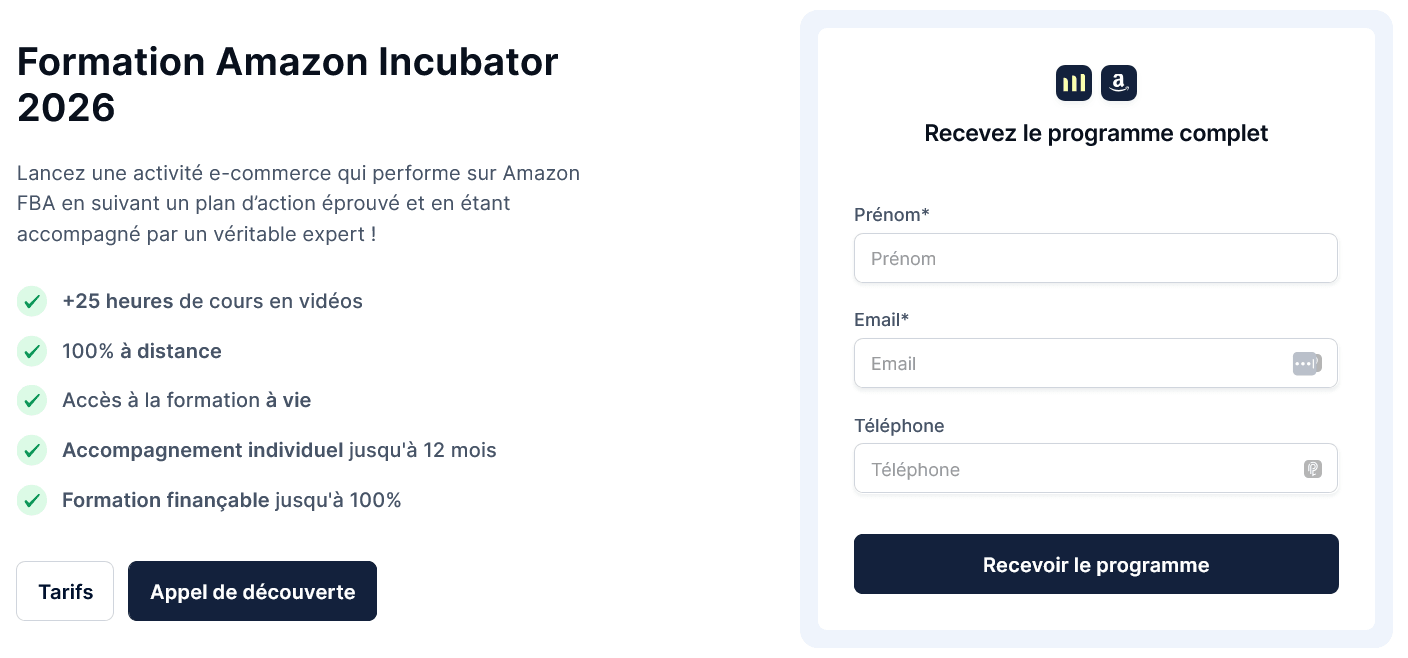
Task: Click the password-manager icon in the Téléphone field
Action: [1313, 469]
